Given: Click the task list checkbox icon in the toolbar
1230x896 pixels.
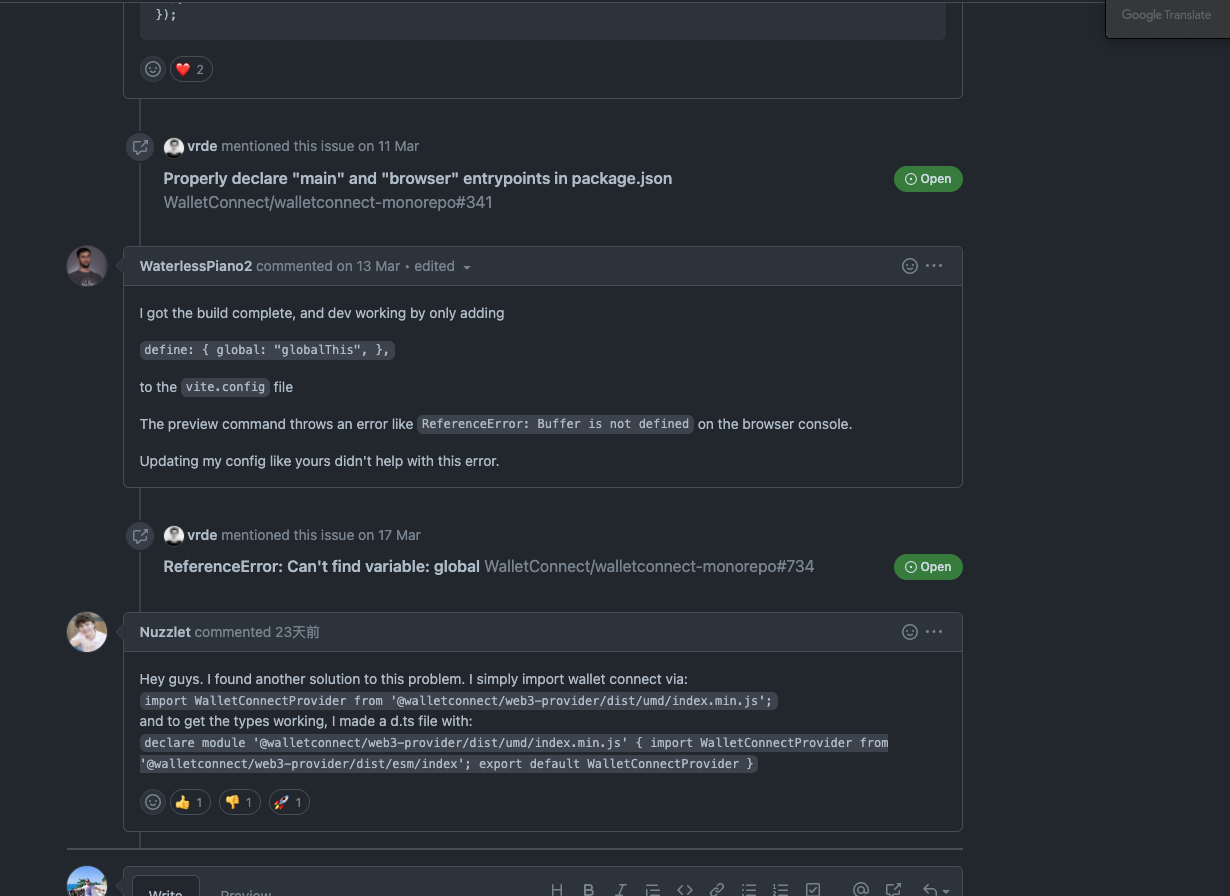Looking at the screenshot, I should pos(813,889).
